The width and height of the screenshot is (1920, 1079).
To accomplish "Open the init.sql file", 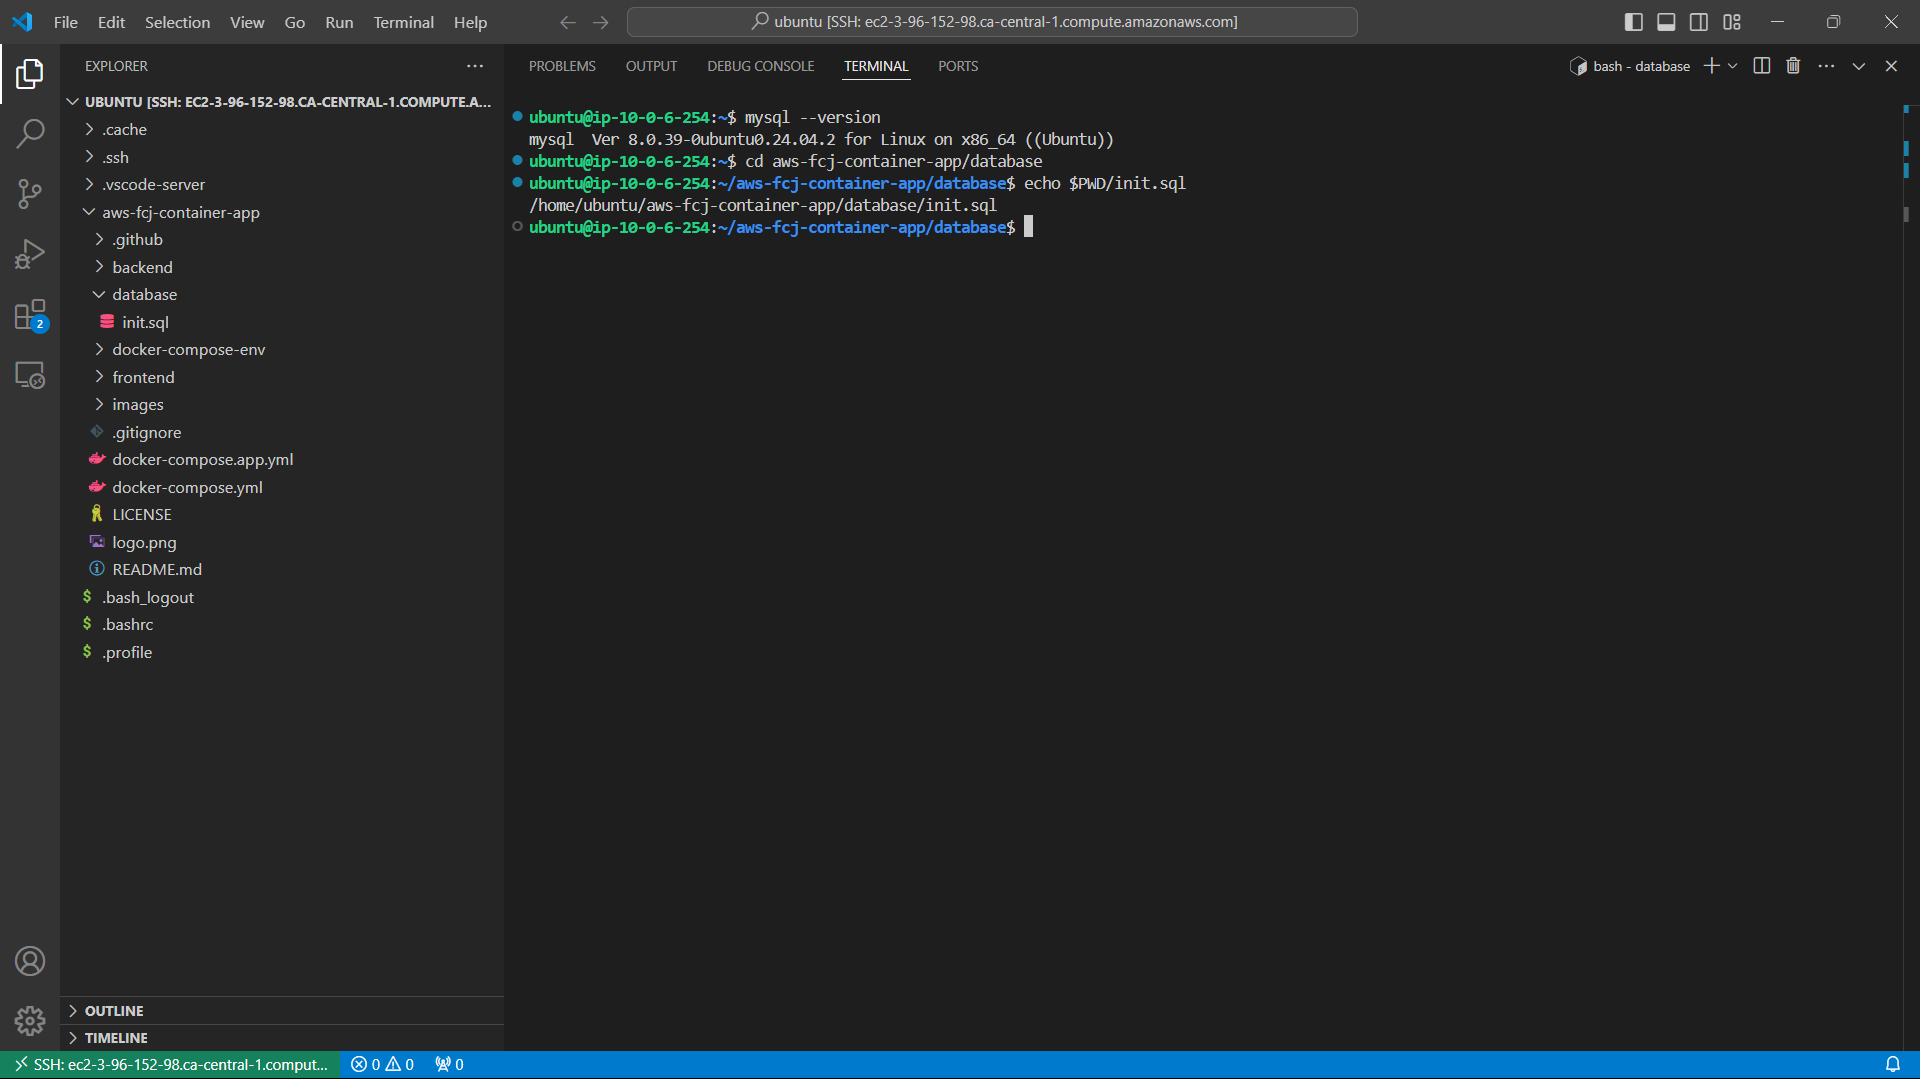I will click(x=282, y=322).
